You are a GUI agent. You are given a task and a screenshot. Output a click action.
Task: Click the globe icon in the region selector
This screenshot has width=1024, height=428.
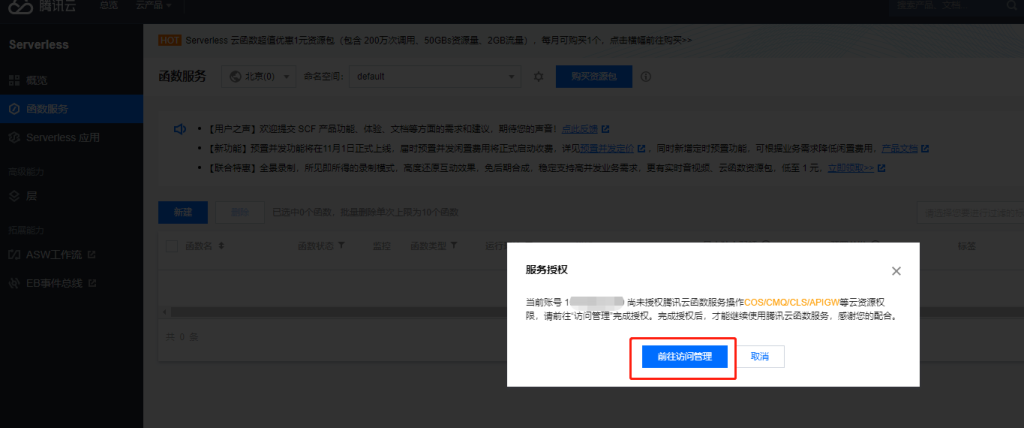(236, 76)
